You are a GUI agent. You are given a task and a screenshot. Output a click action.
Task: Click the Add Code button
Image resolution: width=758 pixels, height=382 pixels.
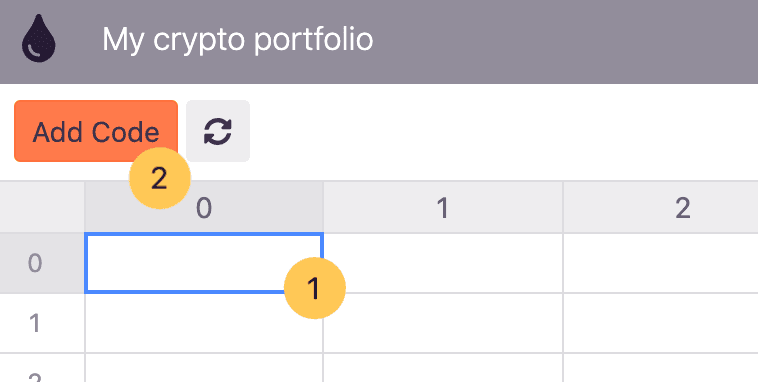[96, 131]
